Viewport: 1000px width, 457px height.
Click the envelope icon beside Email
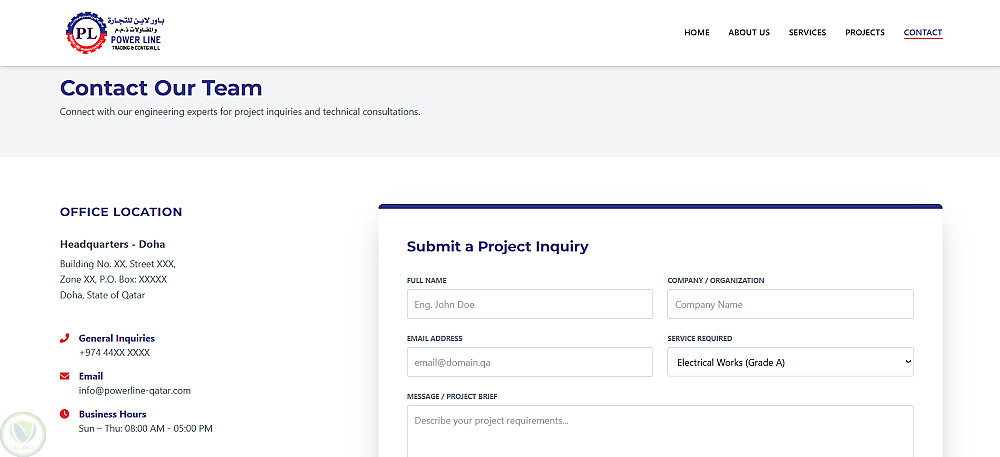tap(65, 376)
